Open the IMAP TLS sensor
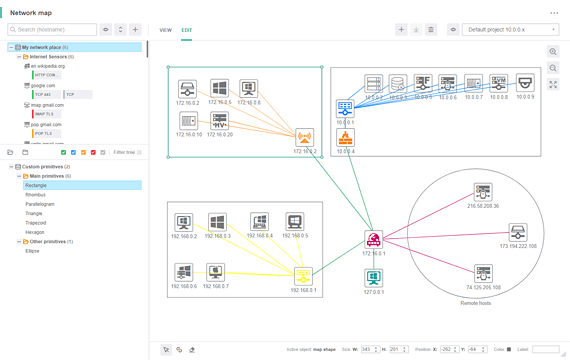The image size is (570, 360). coord(47,114)
